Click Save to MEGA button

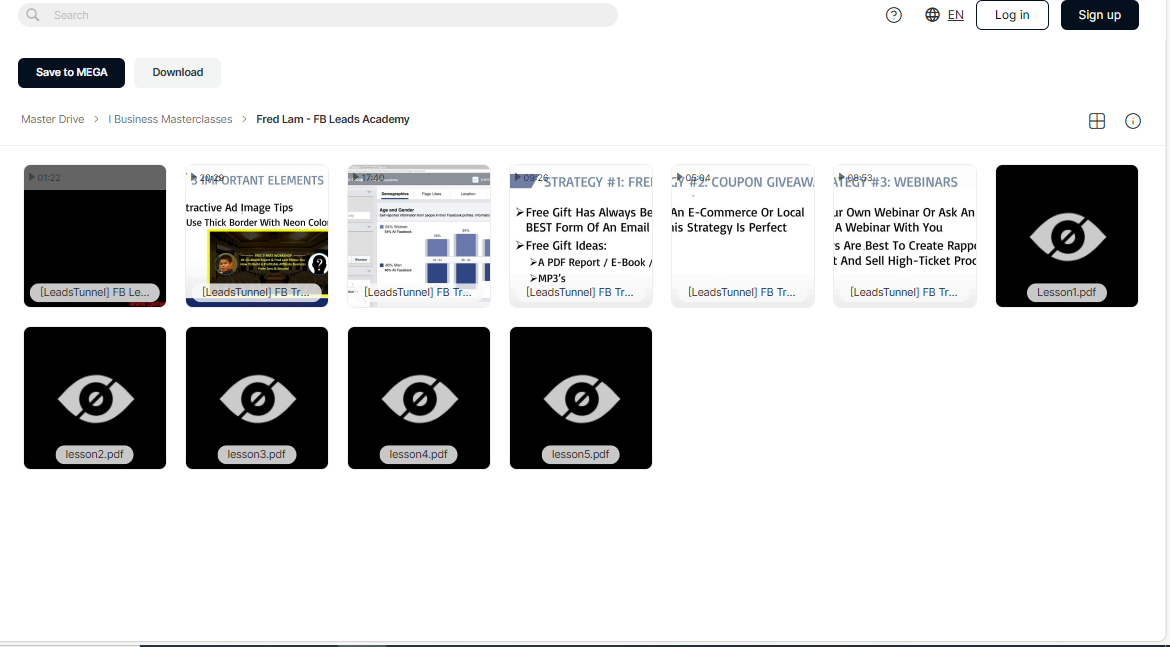tap(72, 72)
